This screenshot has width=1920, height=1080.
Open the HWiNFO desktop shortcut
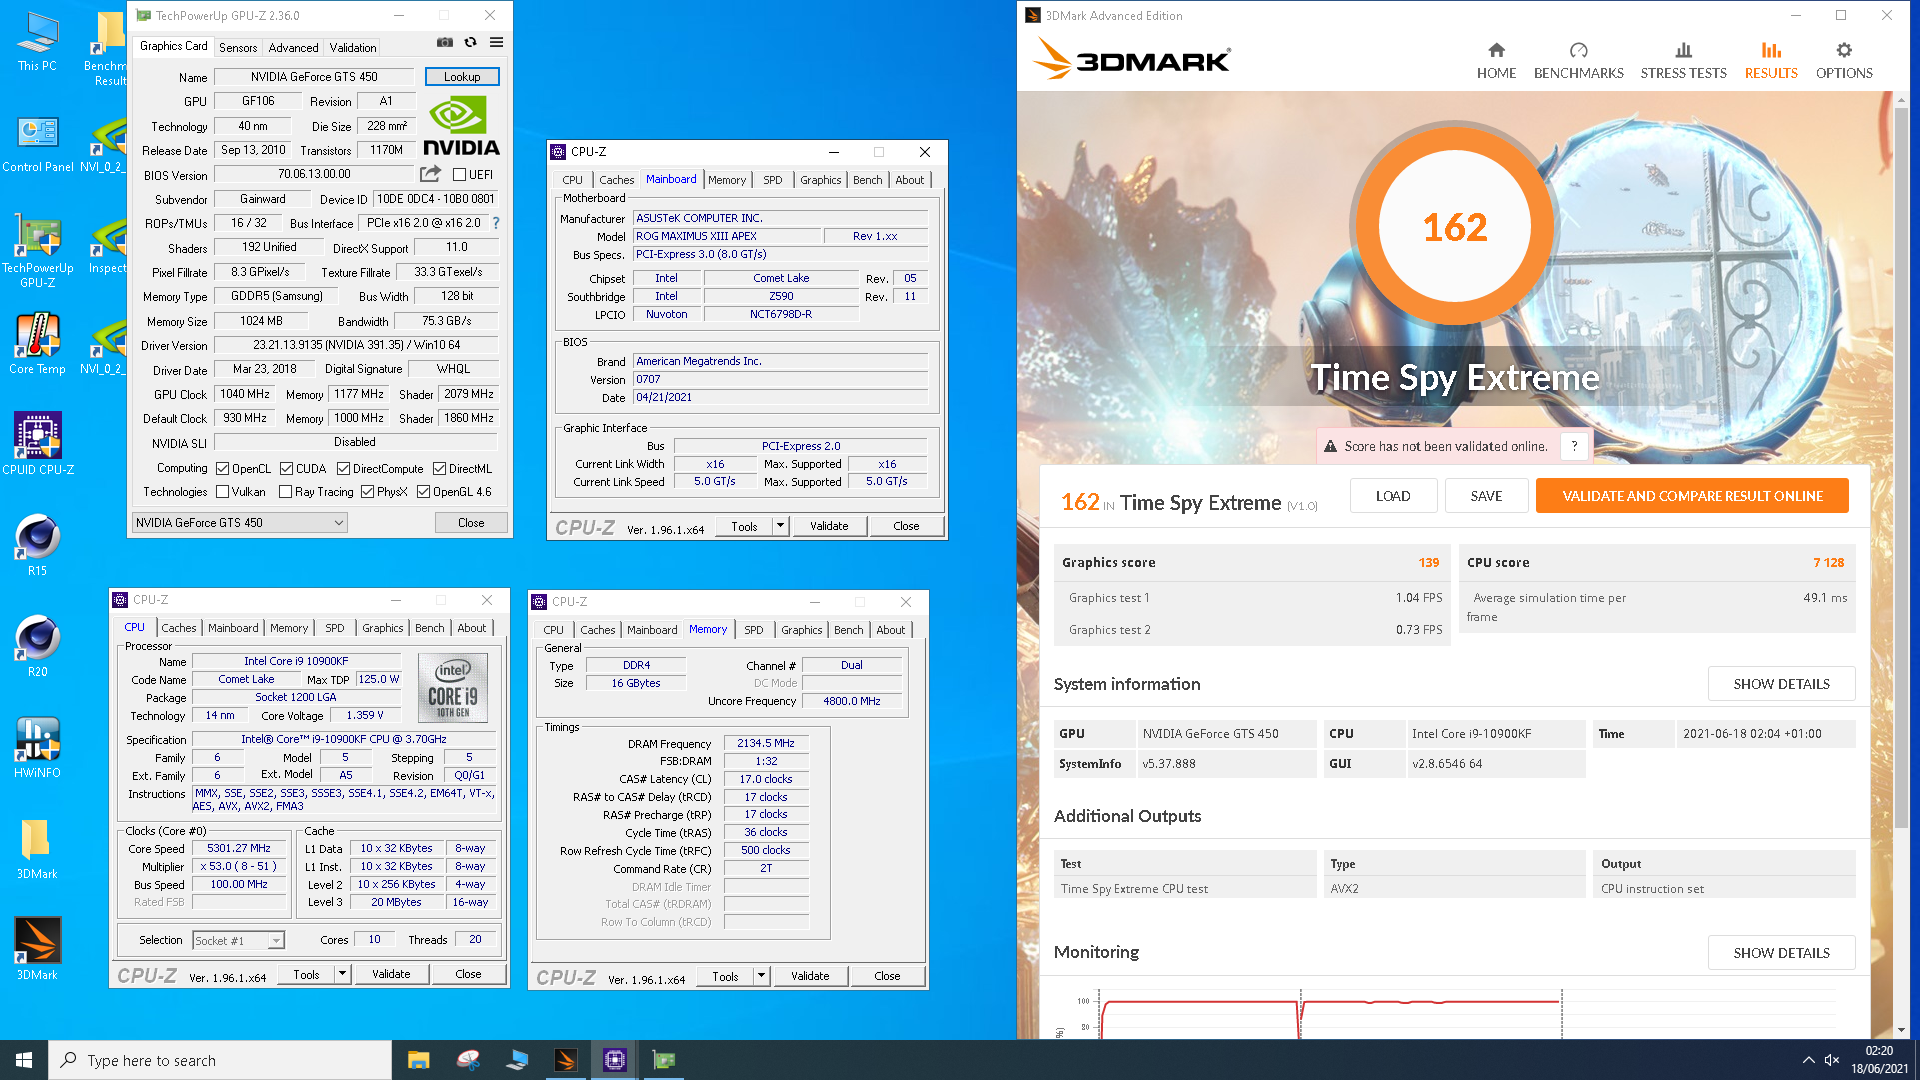37,748
